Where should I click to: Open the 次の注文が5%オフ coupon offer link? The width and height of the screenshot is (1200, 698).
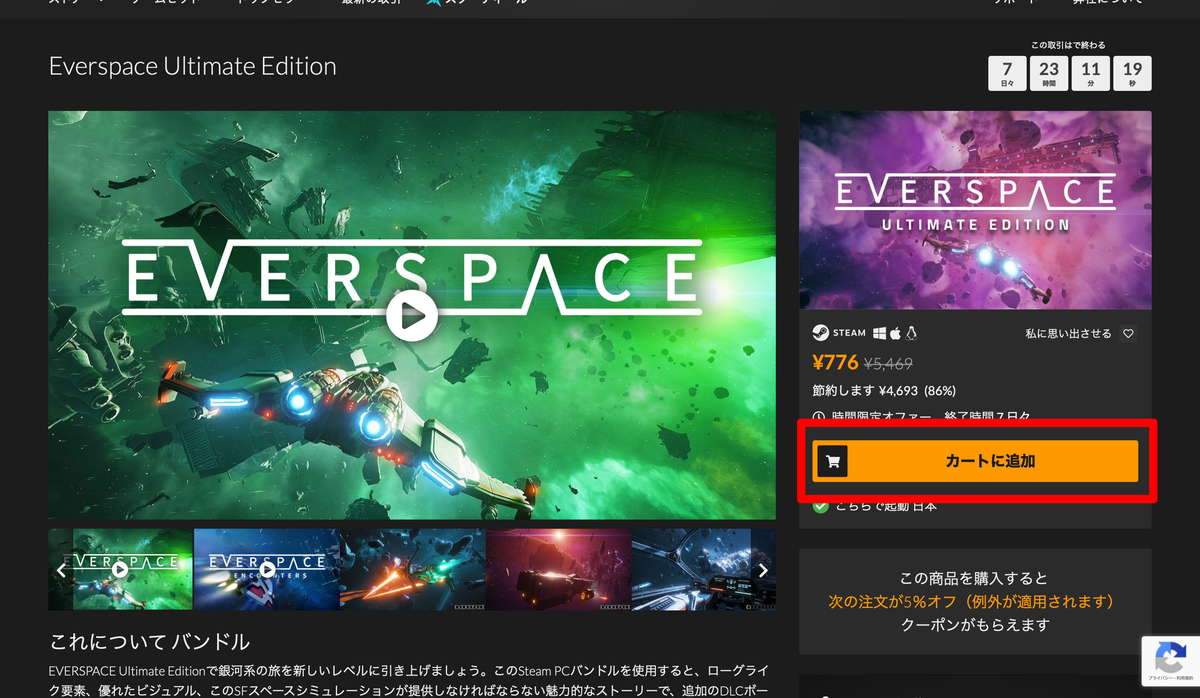click(971, 602)
